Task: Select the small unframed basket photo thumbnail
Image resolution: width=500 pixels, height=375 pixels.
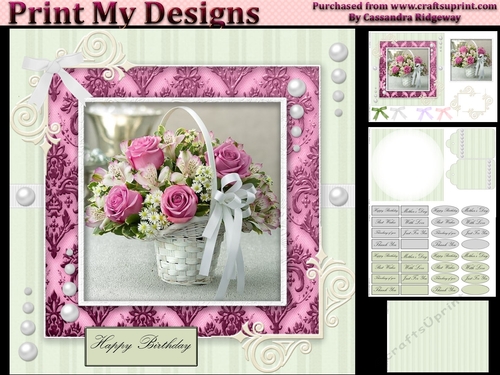Action: (x=471, y=60)
